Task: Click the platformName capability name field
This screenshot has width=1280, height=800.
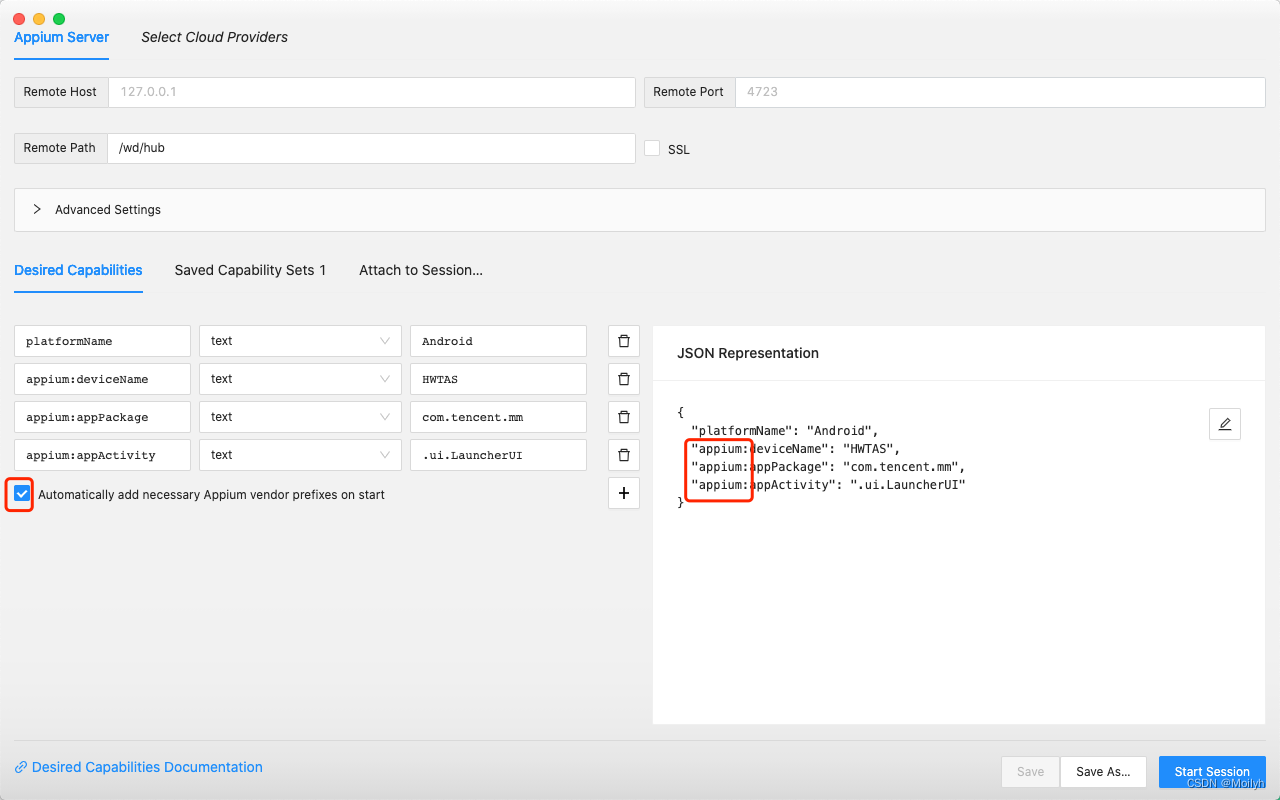Action: tap(102, 341)
